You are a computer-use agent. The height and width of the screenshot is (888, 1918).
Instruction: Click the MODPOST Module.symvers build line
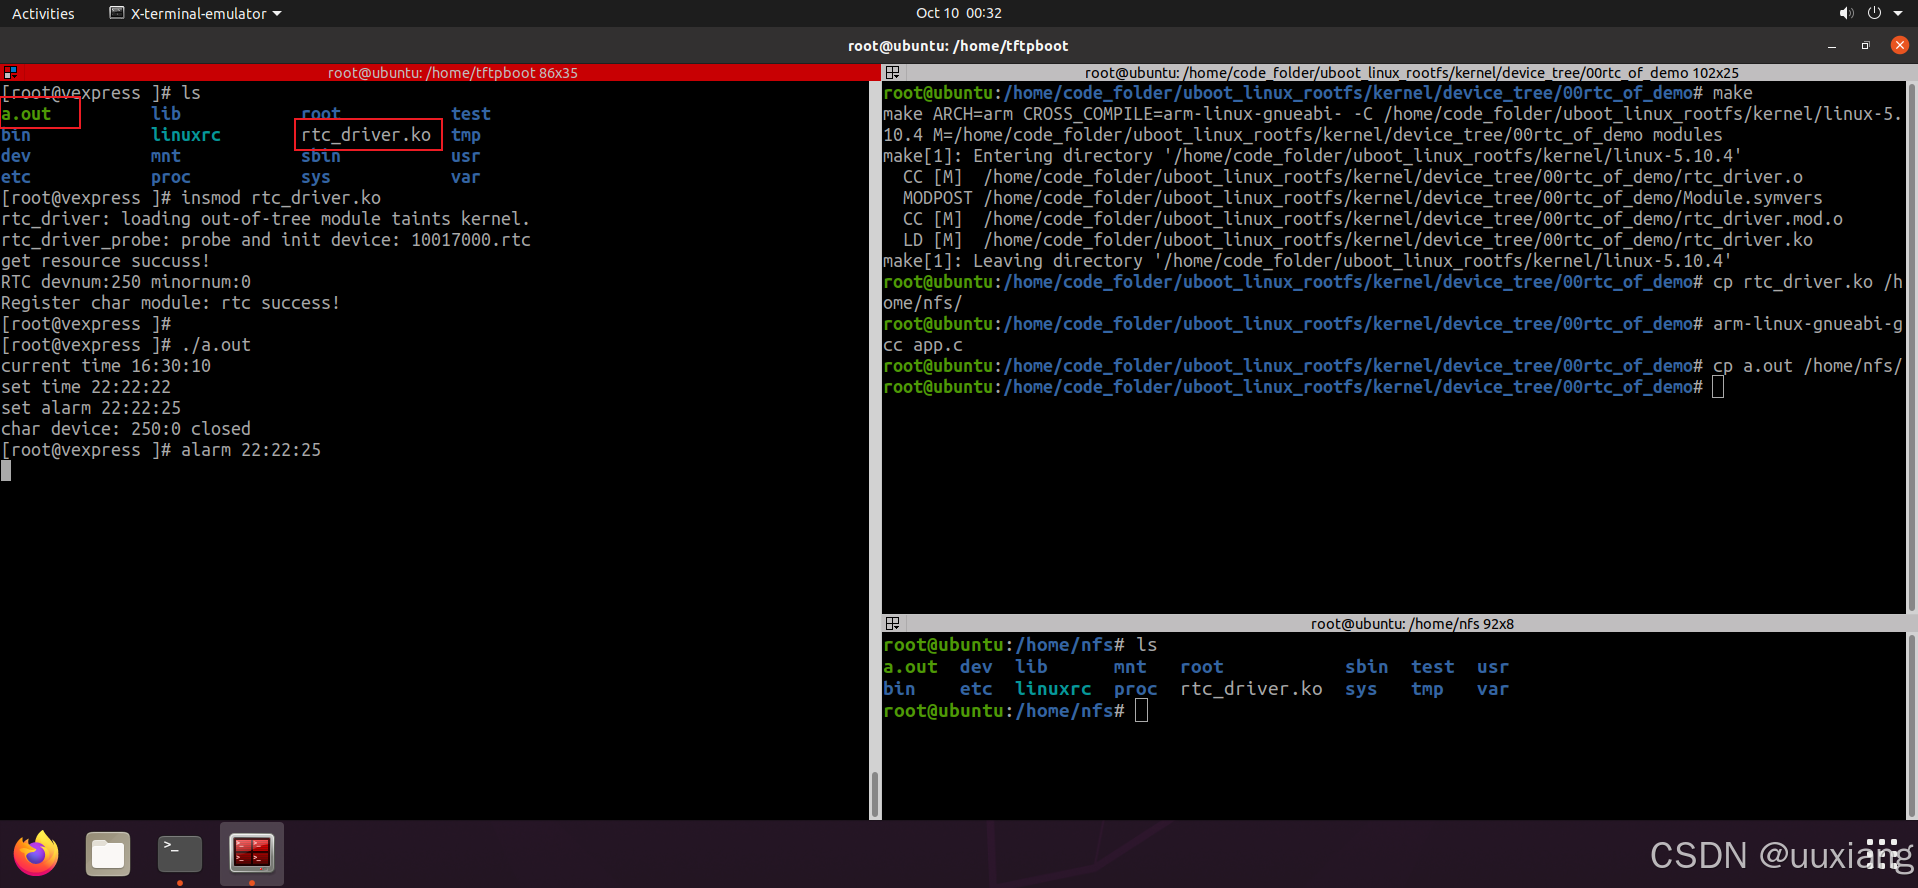click(x=1363, y=198)
